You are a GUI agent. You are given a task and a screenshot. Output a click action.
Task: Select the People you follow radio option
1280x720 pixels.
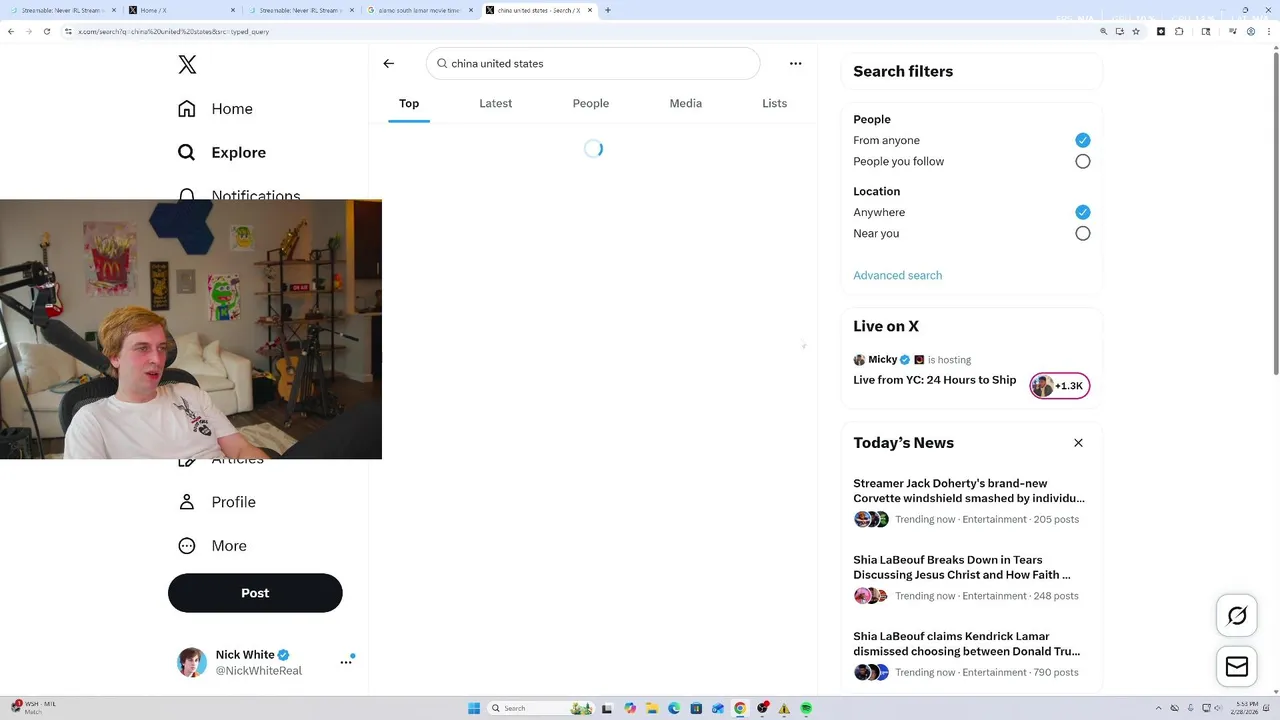point(1083,161)
